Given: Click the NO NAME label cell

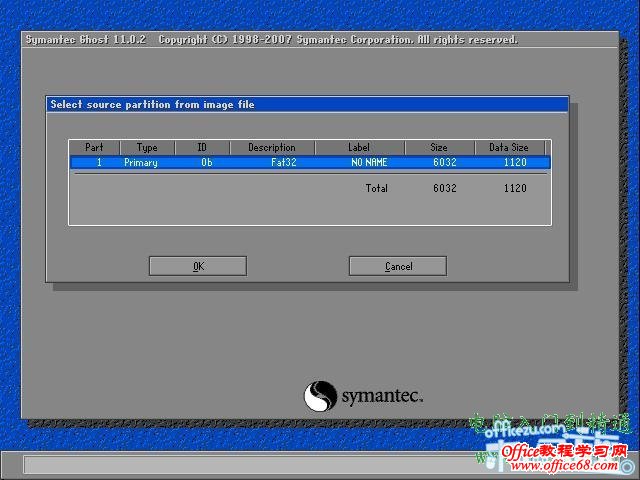Looking at the screenshot, I should tap(369, 162).
